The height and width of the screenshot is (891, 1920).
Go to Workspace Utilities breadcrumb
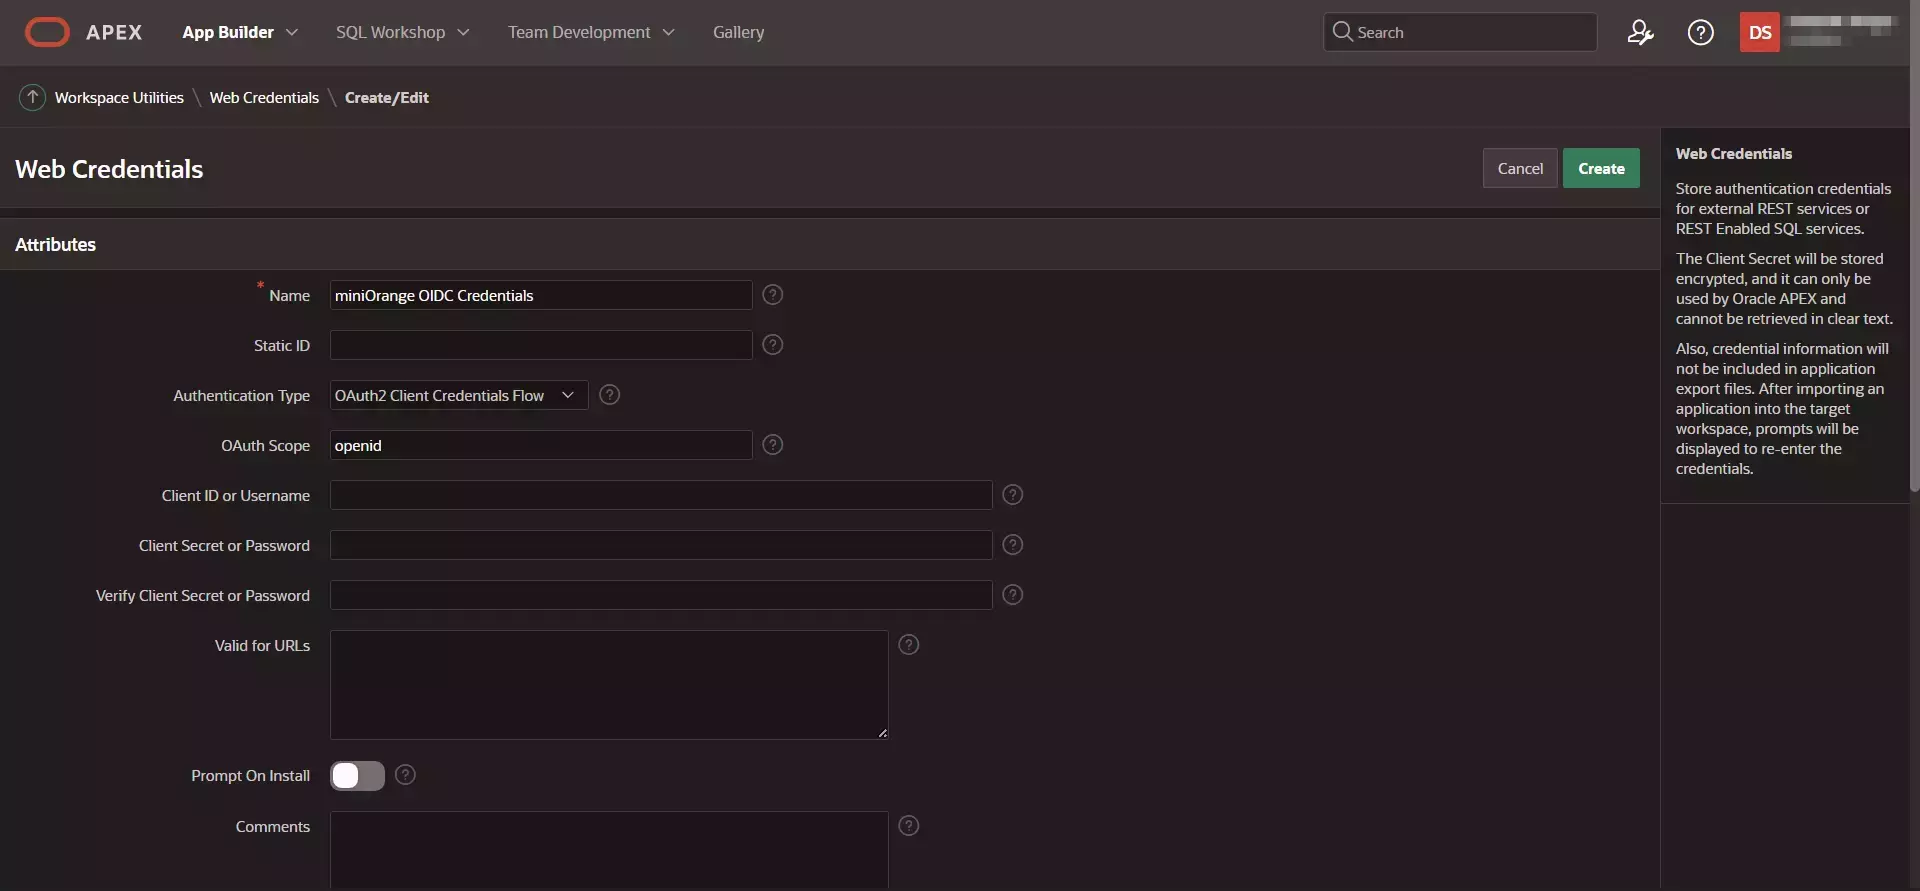click(119, 97)
